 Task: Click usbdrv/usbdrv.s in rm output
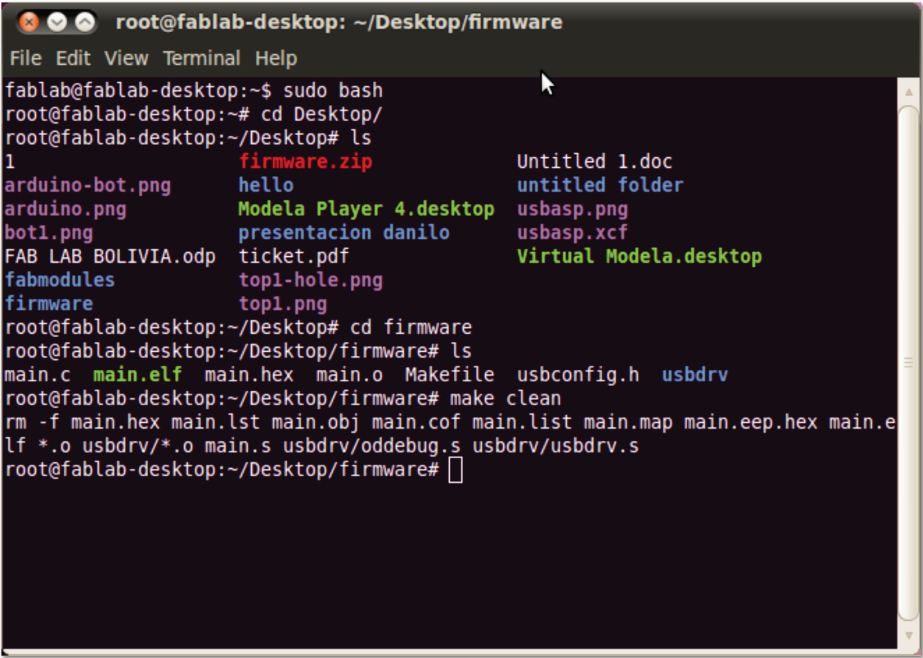[x=556, y=446]
